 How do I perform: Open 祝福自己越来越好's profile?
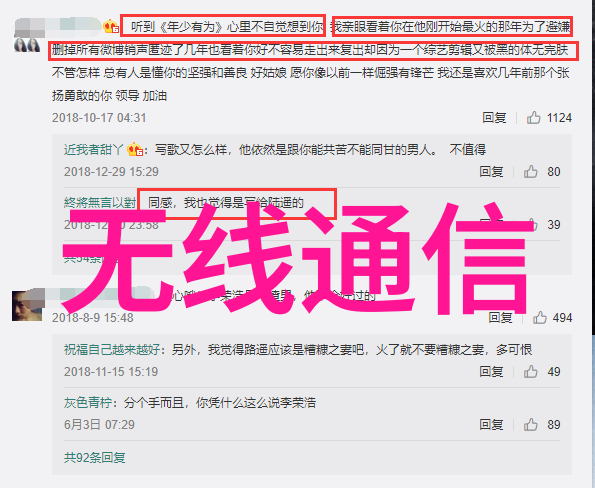pyautogui.click(x=112, y=349)
